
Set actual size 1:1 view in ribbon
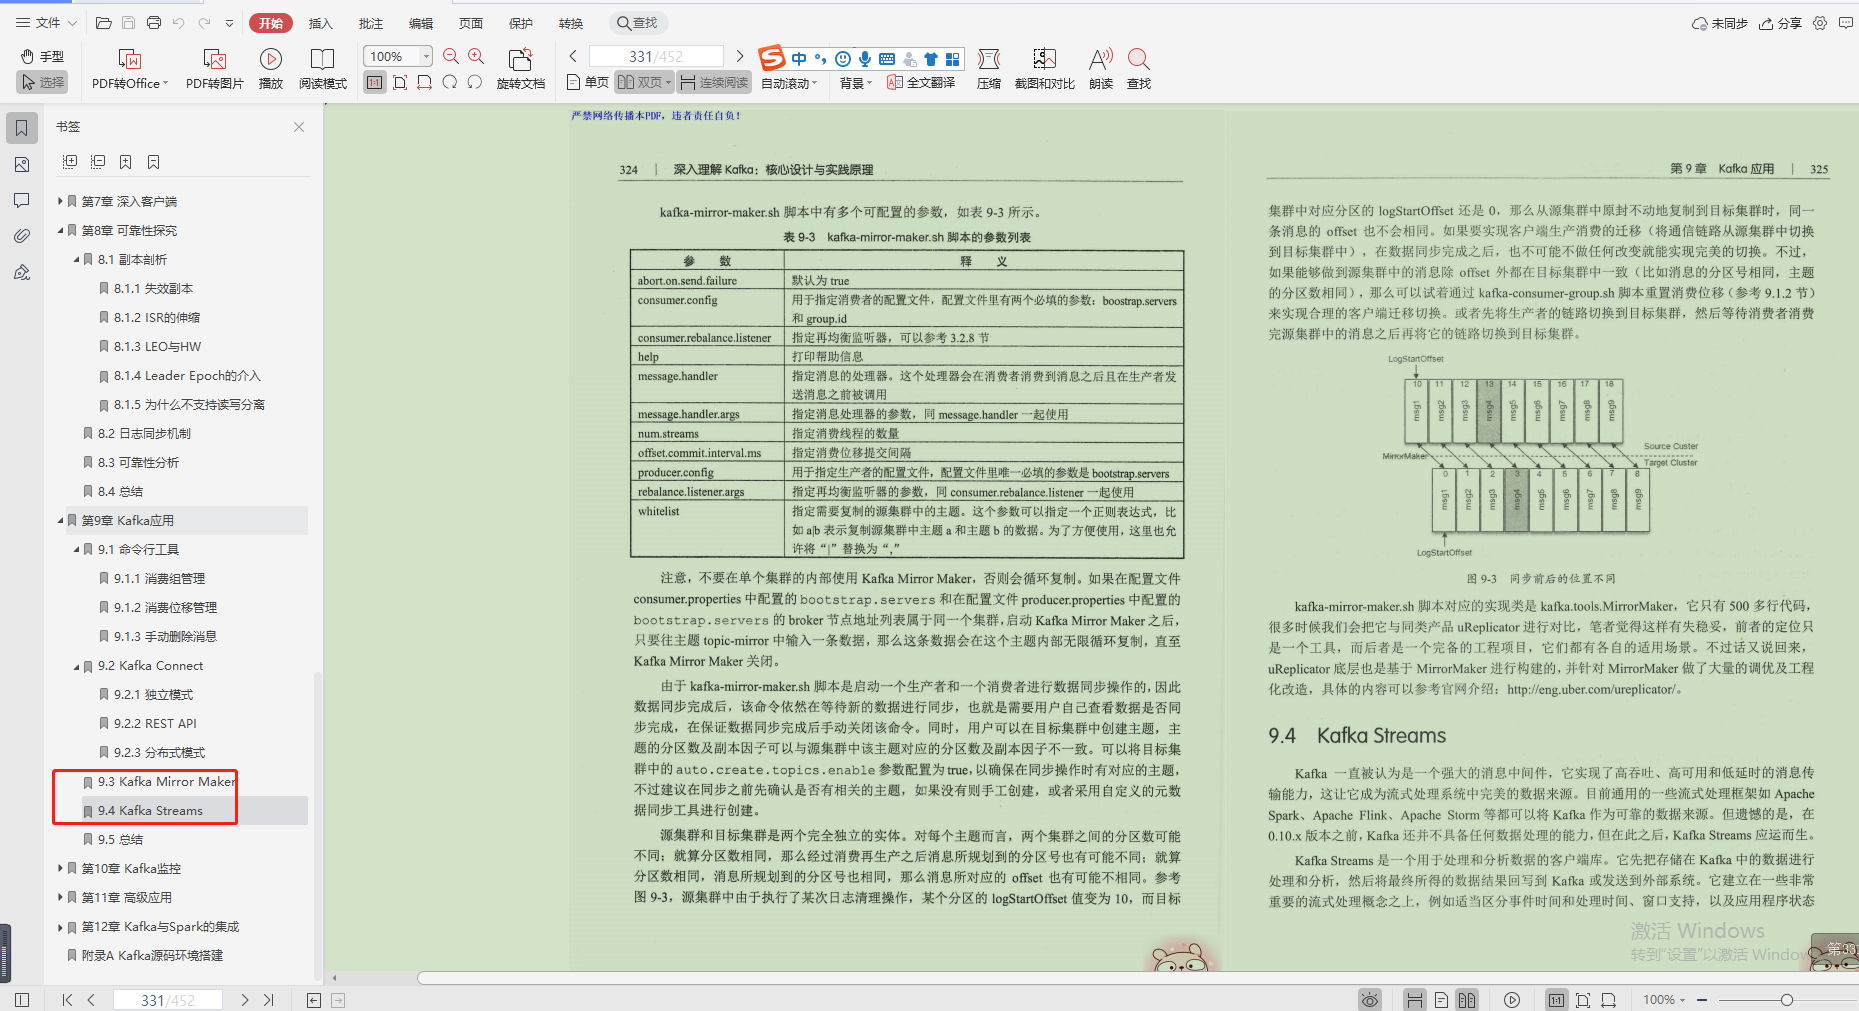click(x=375, y=83)
